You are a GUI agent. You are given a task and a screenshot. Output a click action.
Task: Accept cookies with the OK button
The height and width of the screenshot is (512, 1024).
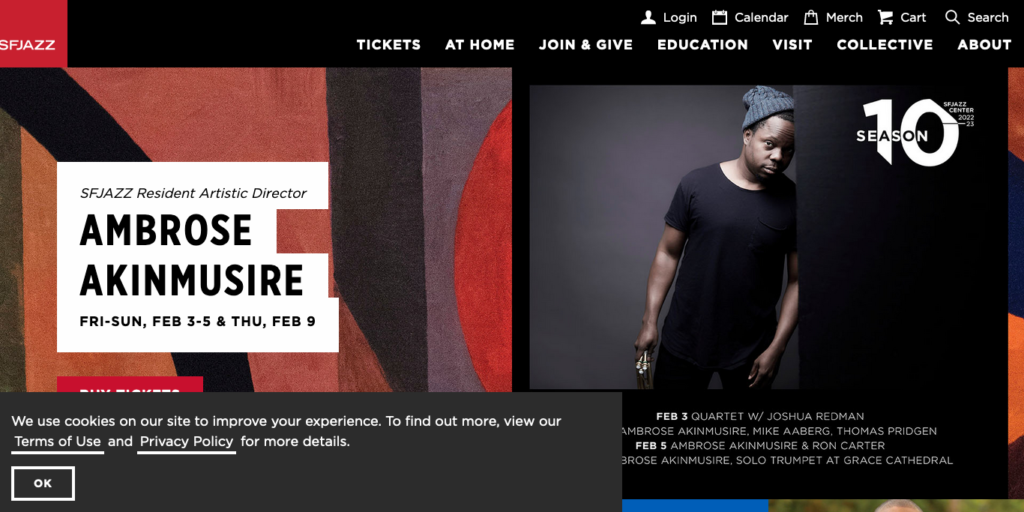pos(43,484)
